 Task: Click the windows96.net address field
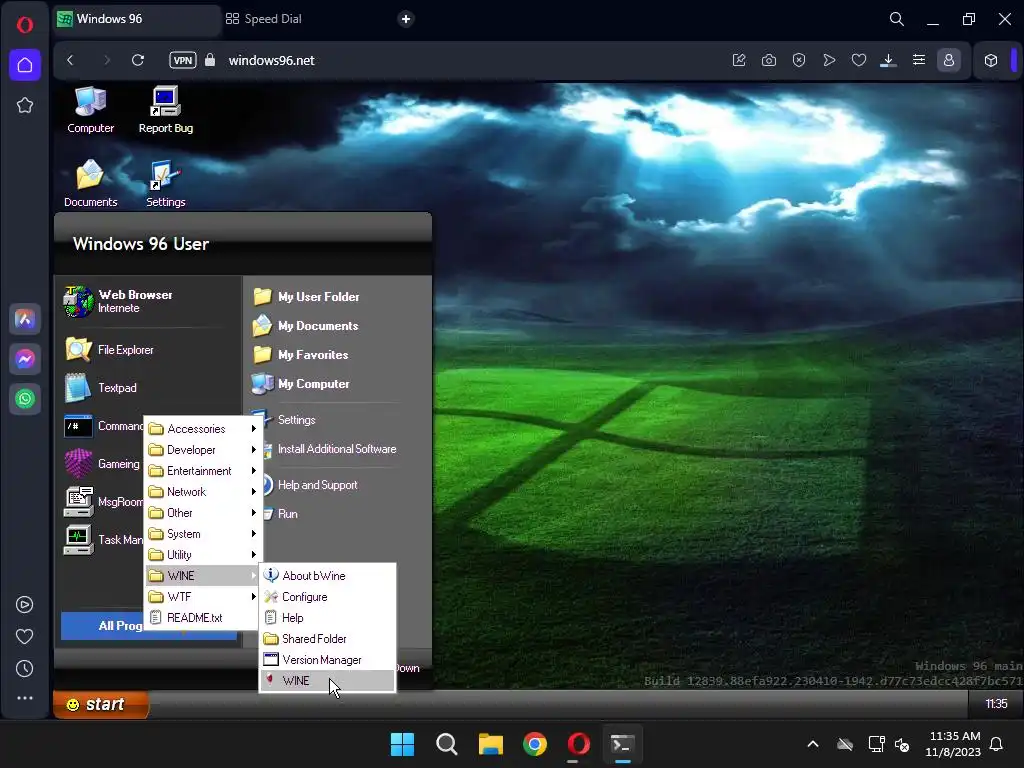coord(272,60)
